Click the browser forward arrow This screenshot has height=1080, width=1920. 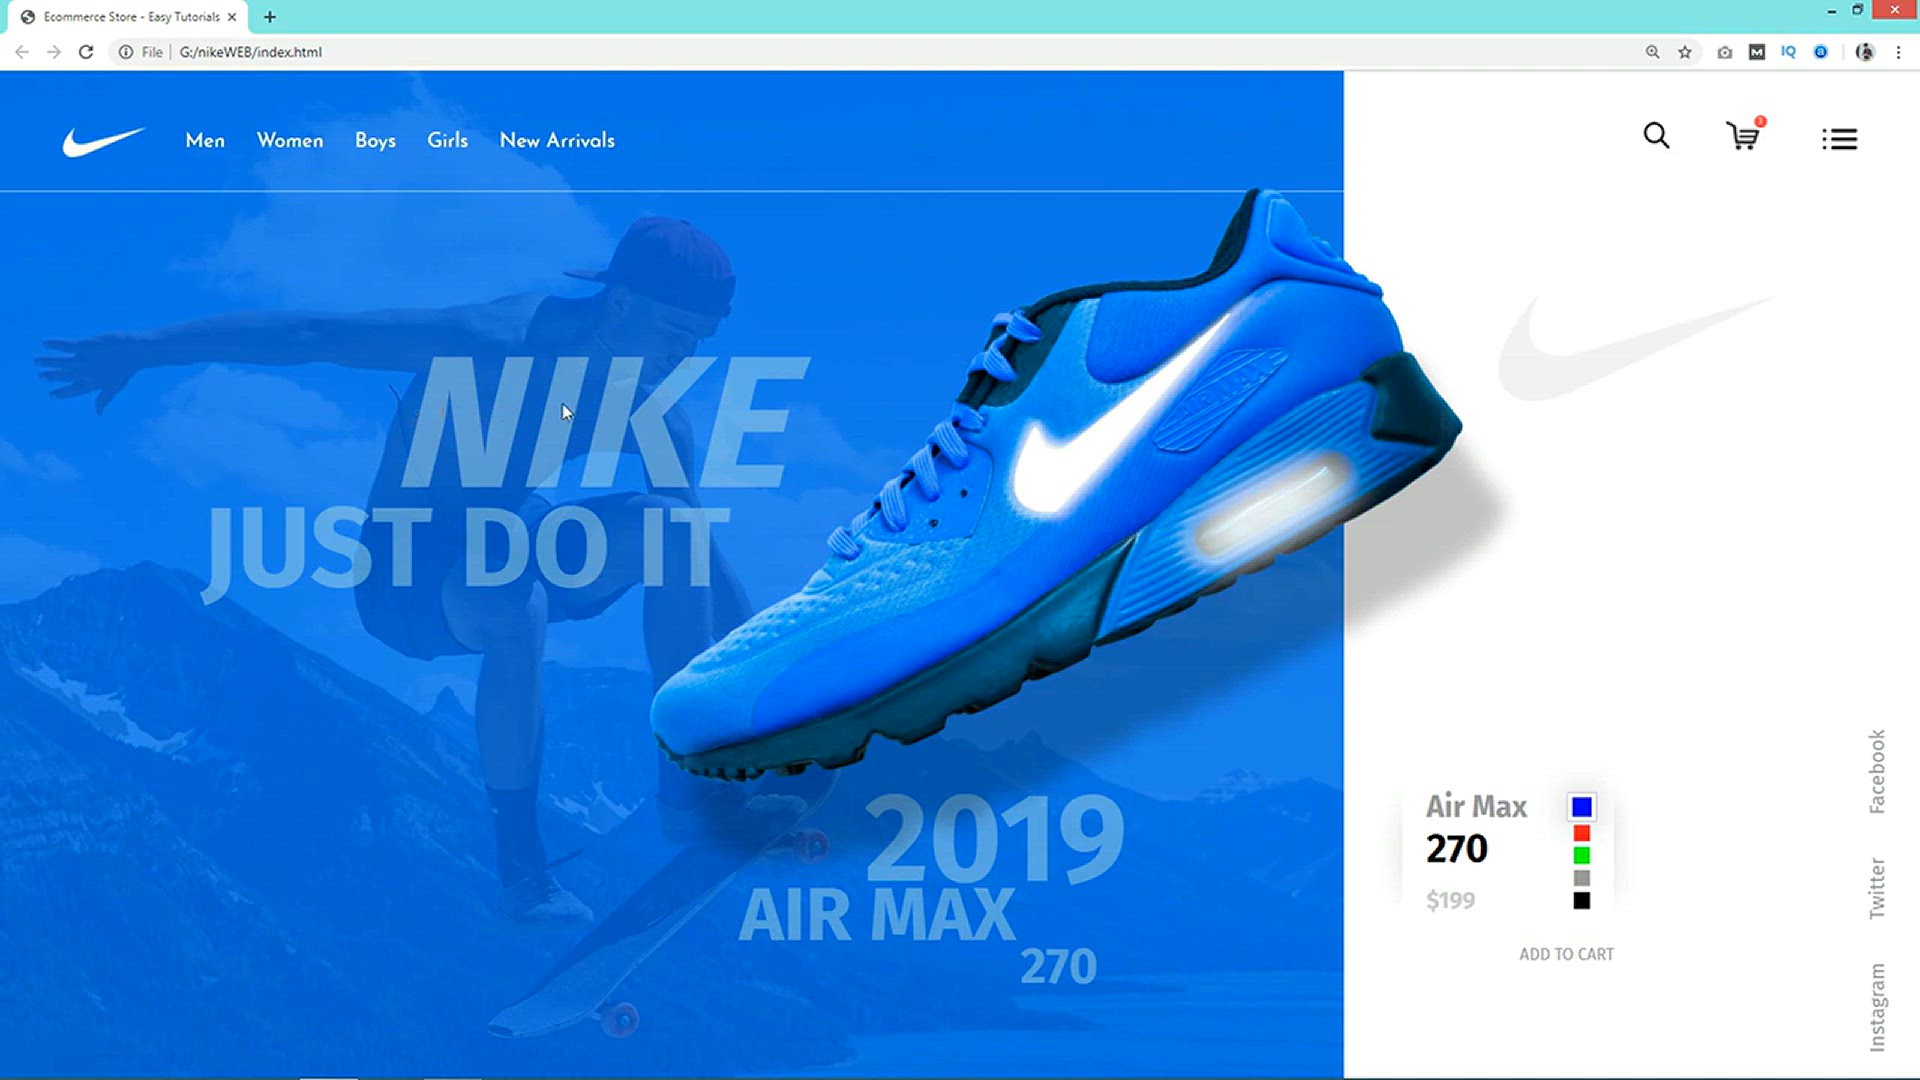coord(54,52)
